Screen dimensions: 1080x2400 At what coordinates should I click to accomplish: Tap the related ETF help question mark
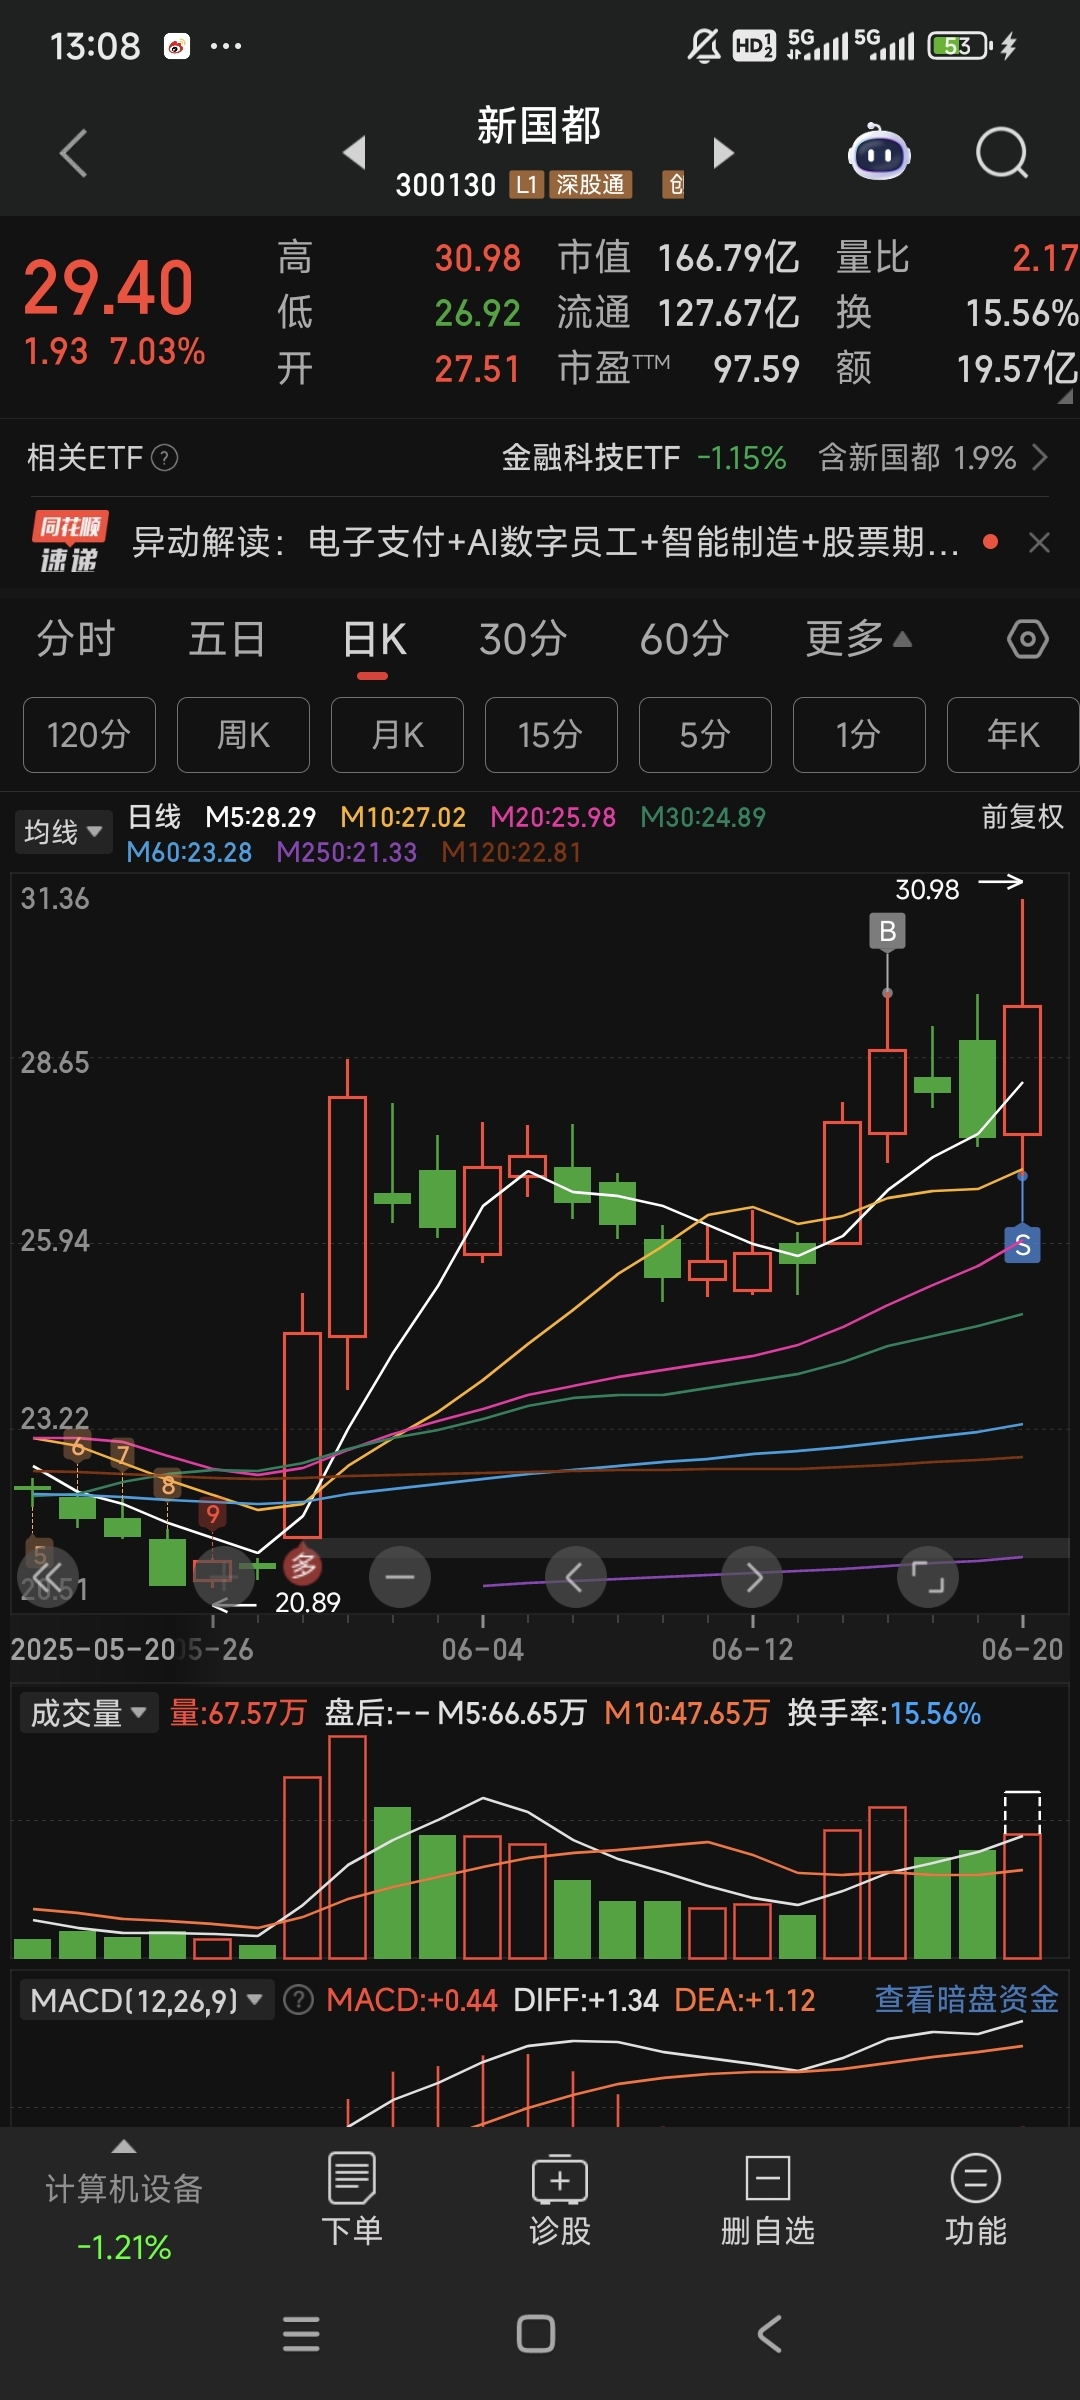[164, 458]
